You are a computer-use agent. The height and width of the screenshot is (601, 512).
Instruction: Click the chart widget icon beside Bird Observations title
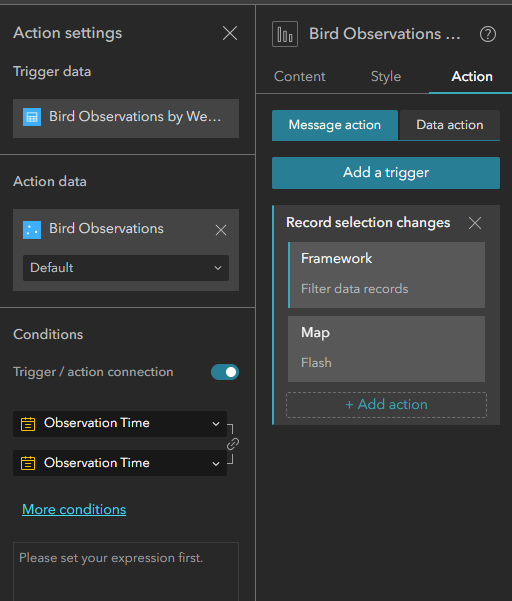(285, 34)
